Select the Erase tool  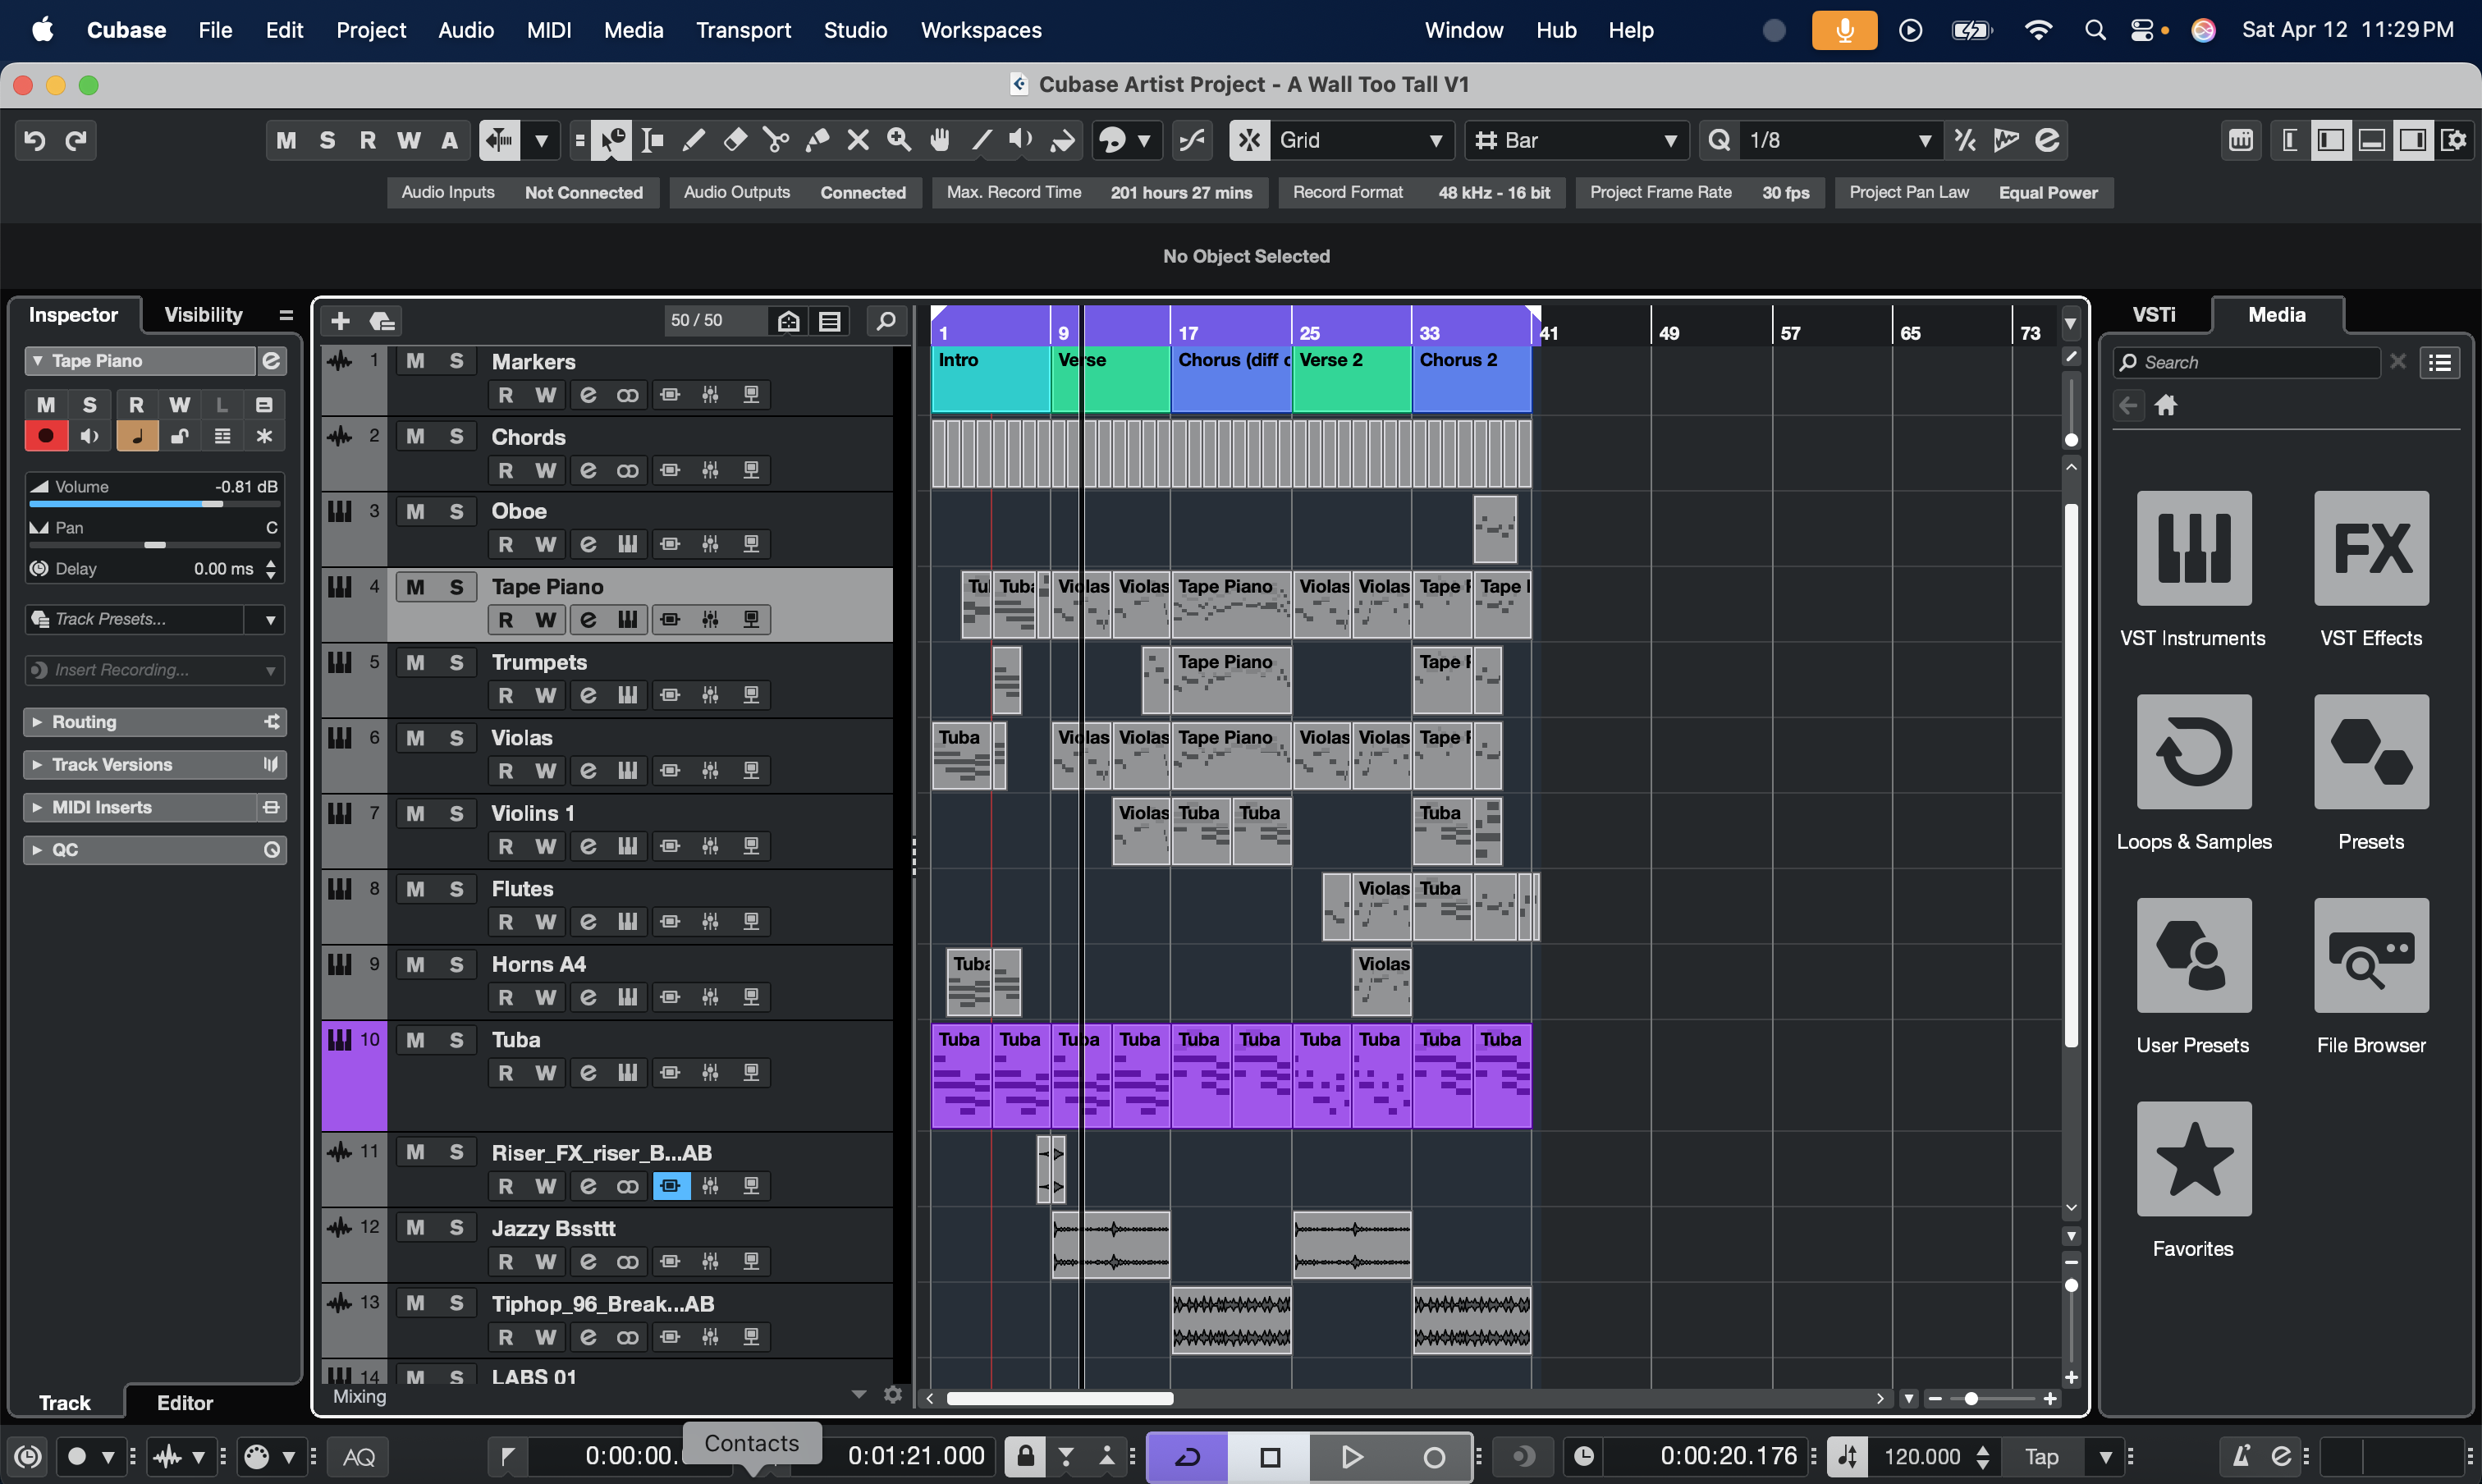735,141
